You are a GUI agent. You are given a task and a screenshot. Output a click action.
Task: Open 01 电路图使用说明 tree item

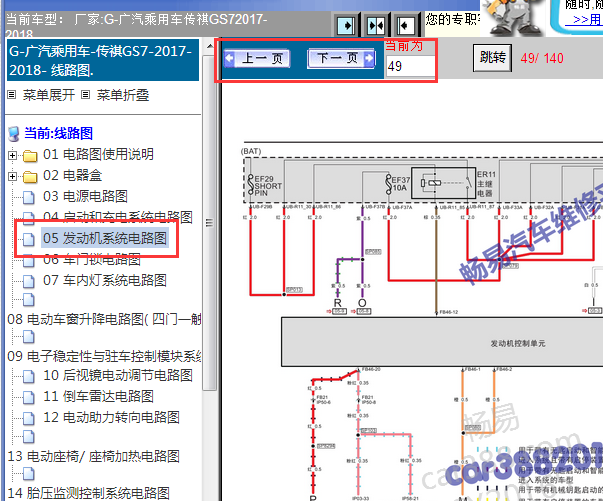(98, 155)
